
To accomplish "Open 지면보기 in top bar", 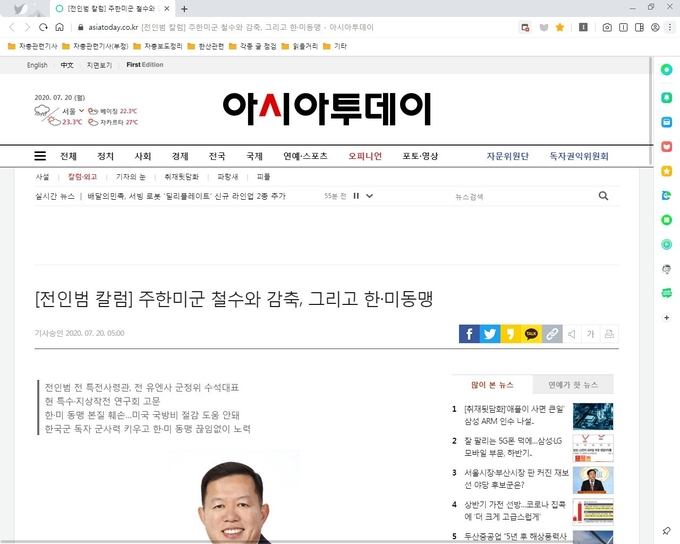I will click(99, 65).
